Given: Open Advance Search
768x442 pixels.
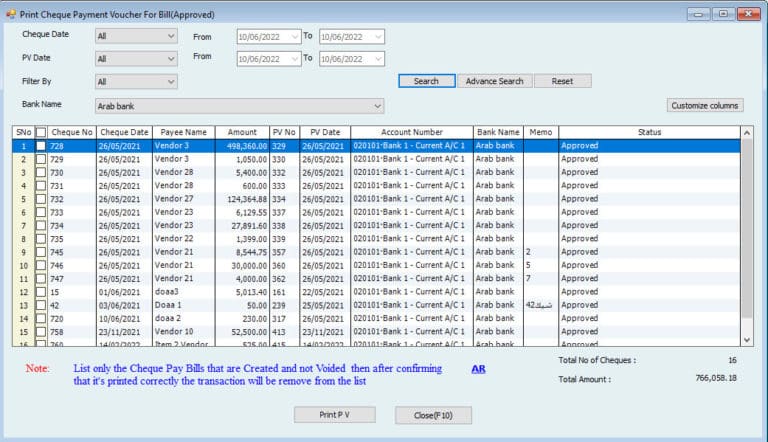Looking at the screenshot, I should pyautogui.click(x=494, y=81).
